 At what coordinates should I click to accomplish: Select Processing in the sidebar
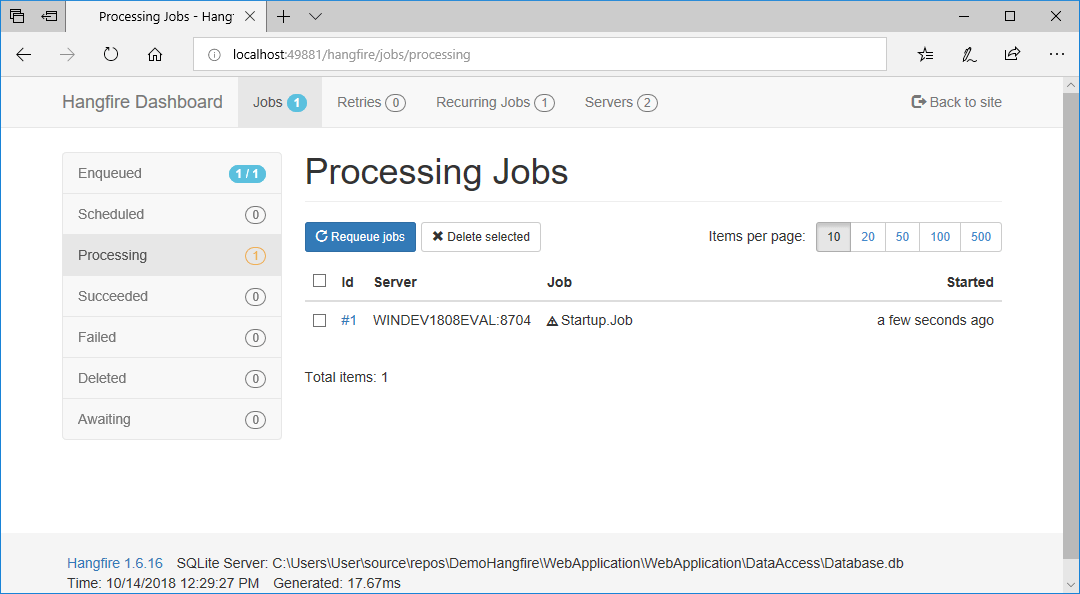pos(172,255)
